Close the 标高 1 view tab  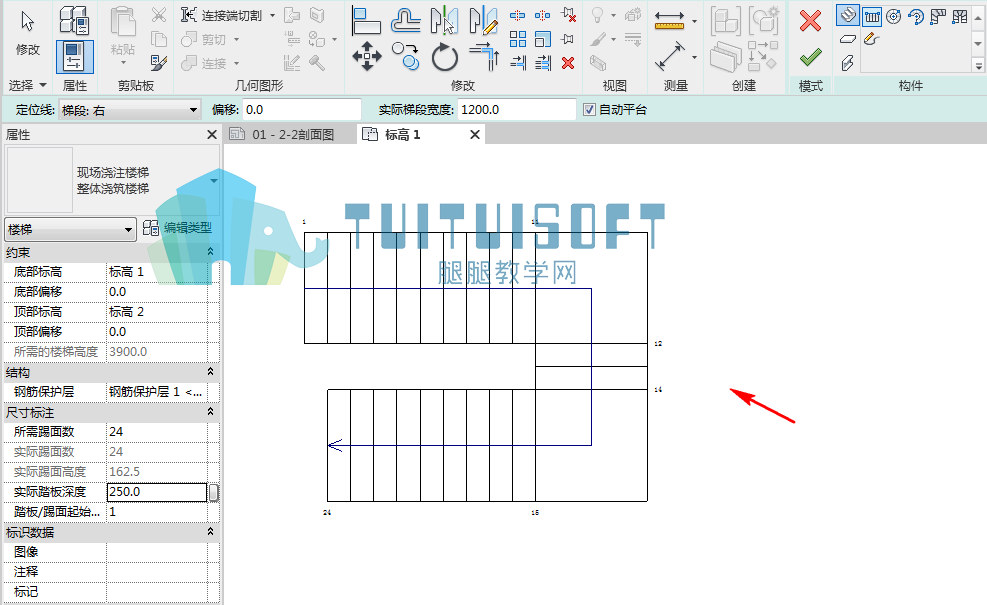[475, 134]
